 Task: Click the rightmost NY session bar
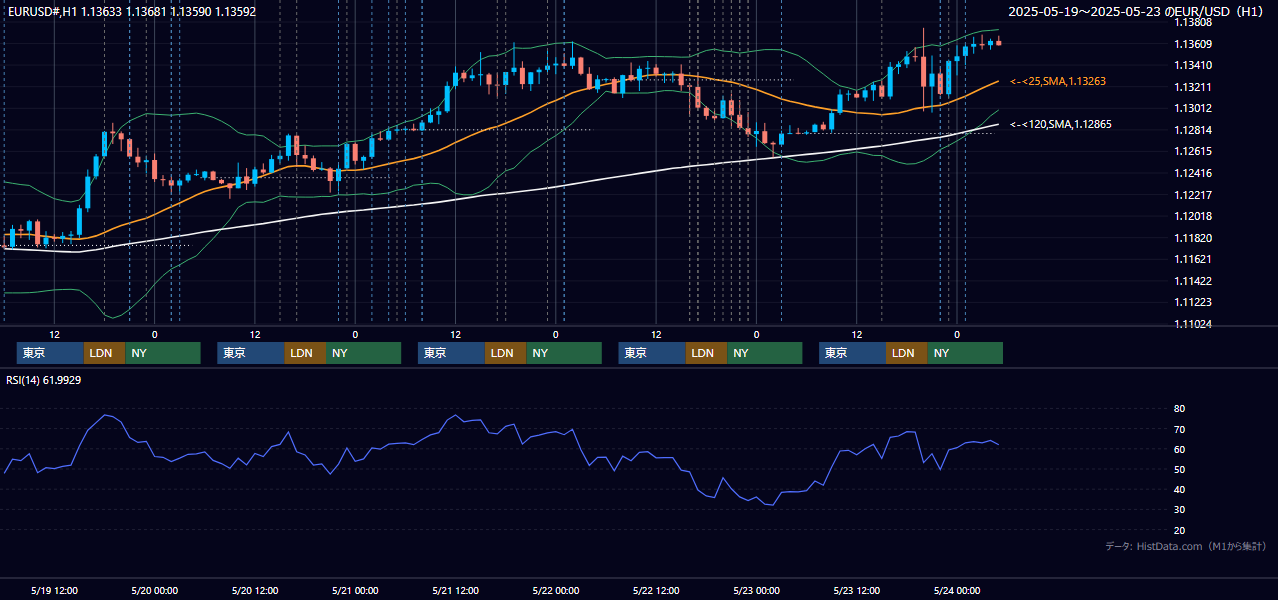965,353
